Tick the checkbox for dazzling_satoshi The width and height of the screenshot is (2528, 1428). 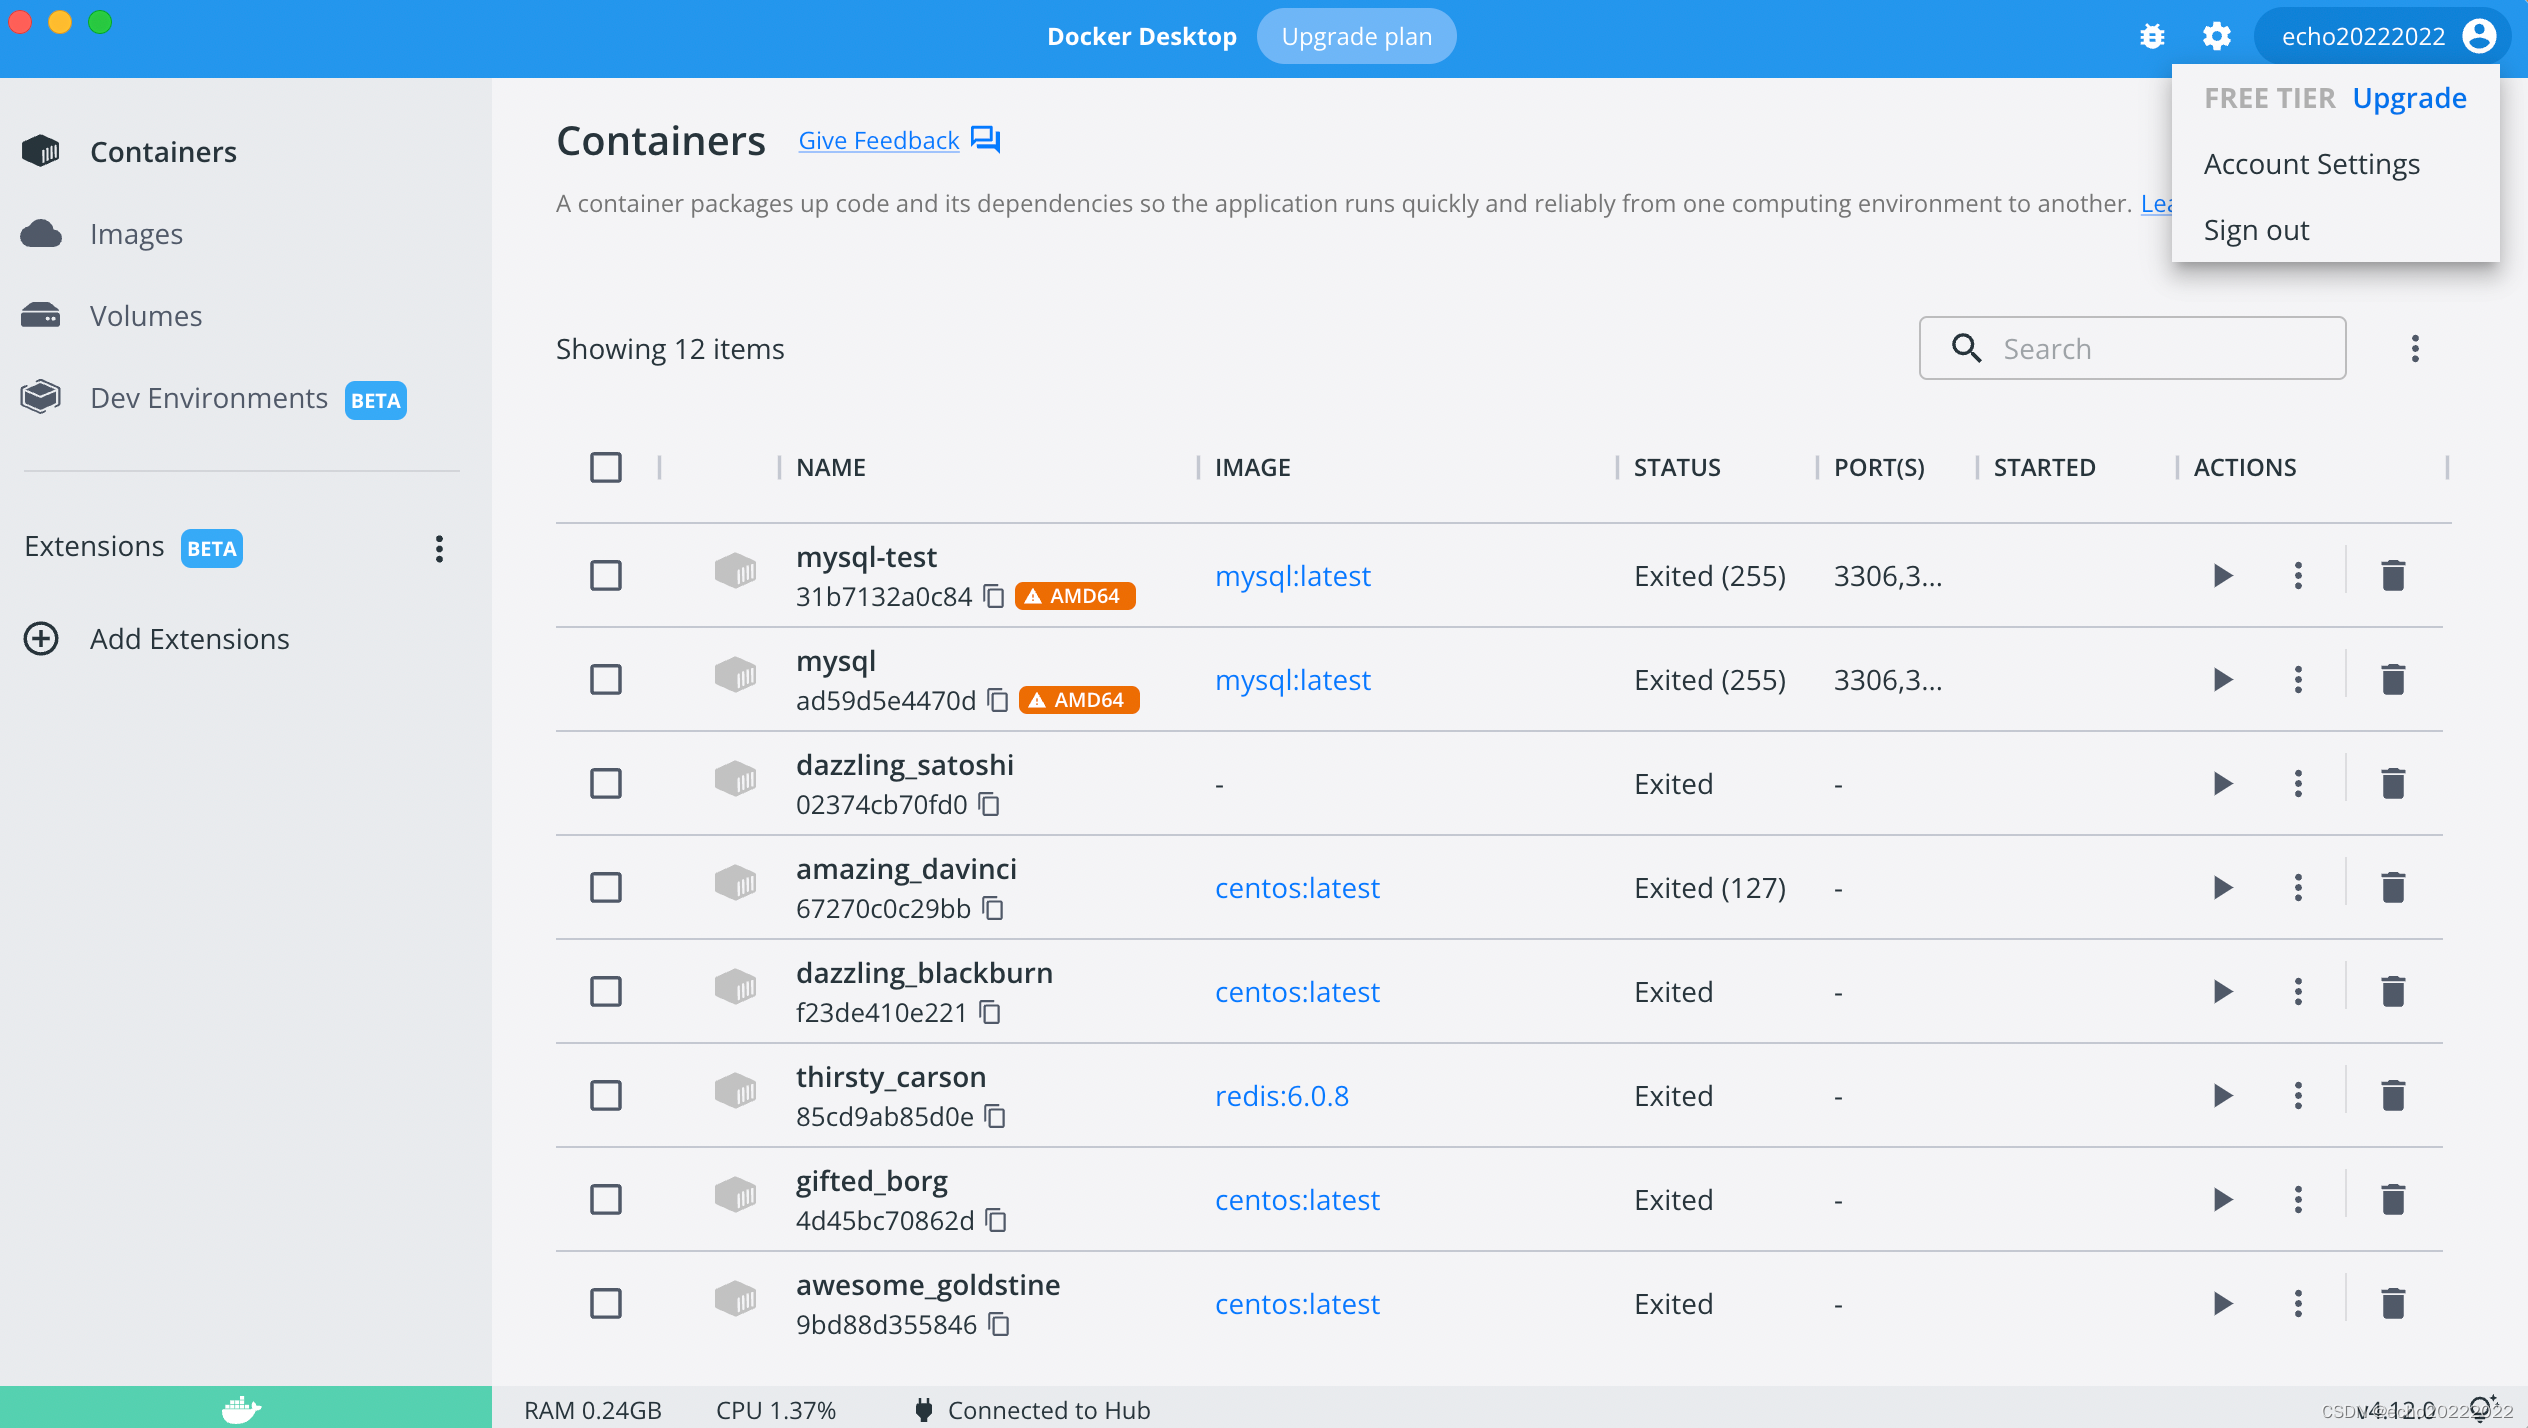(x=606, y=784)
